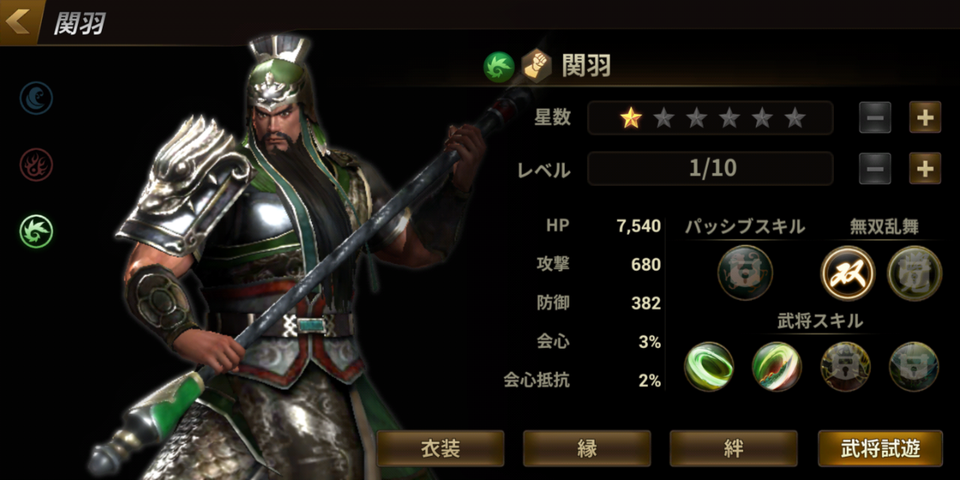Open the 衣装 costume menu
The height and width of the screenshot is (480, 960).
[x=440, y=449]
